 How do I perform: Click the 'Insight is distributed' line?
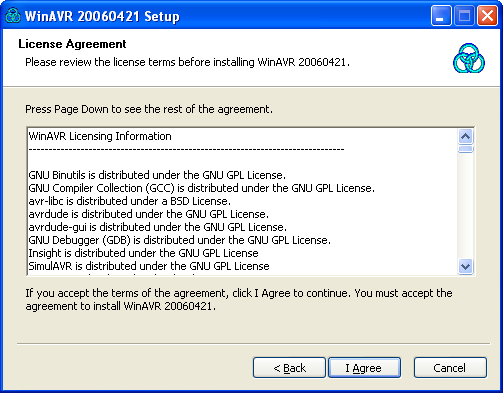coord(143,253)
